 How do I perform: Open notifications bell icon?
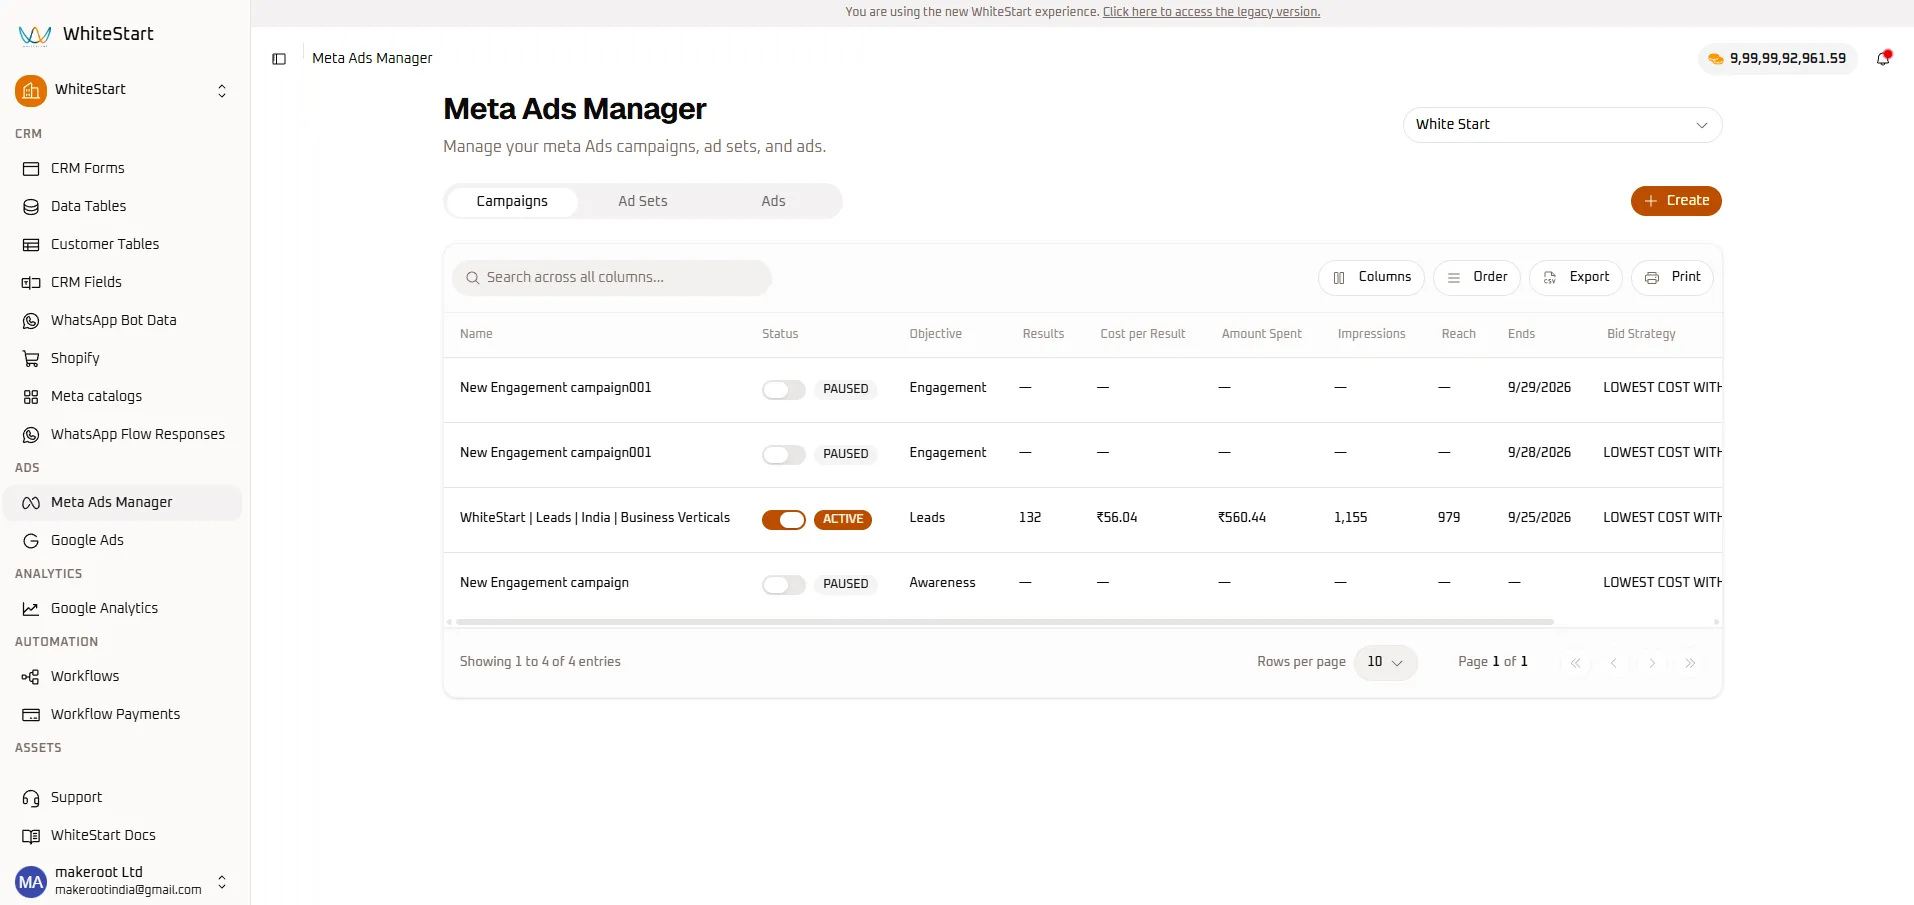pyautogui.click(x=1883, y=58)
